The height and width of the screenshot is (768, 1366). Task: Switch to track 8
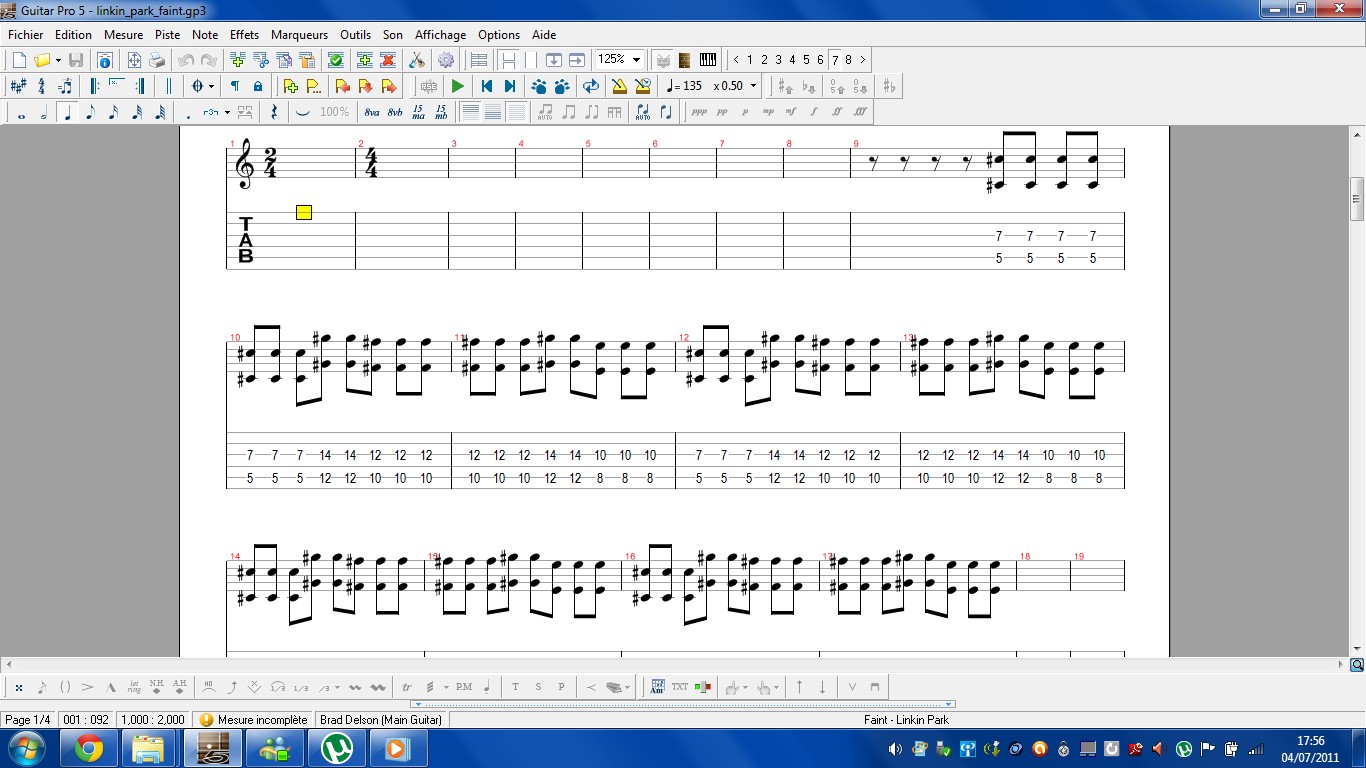[849, 60]
